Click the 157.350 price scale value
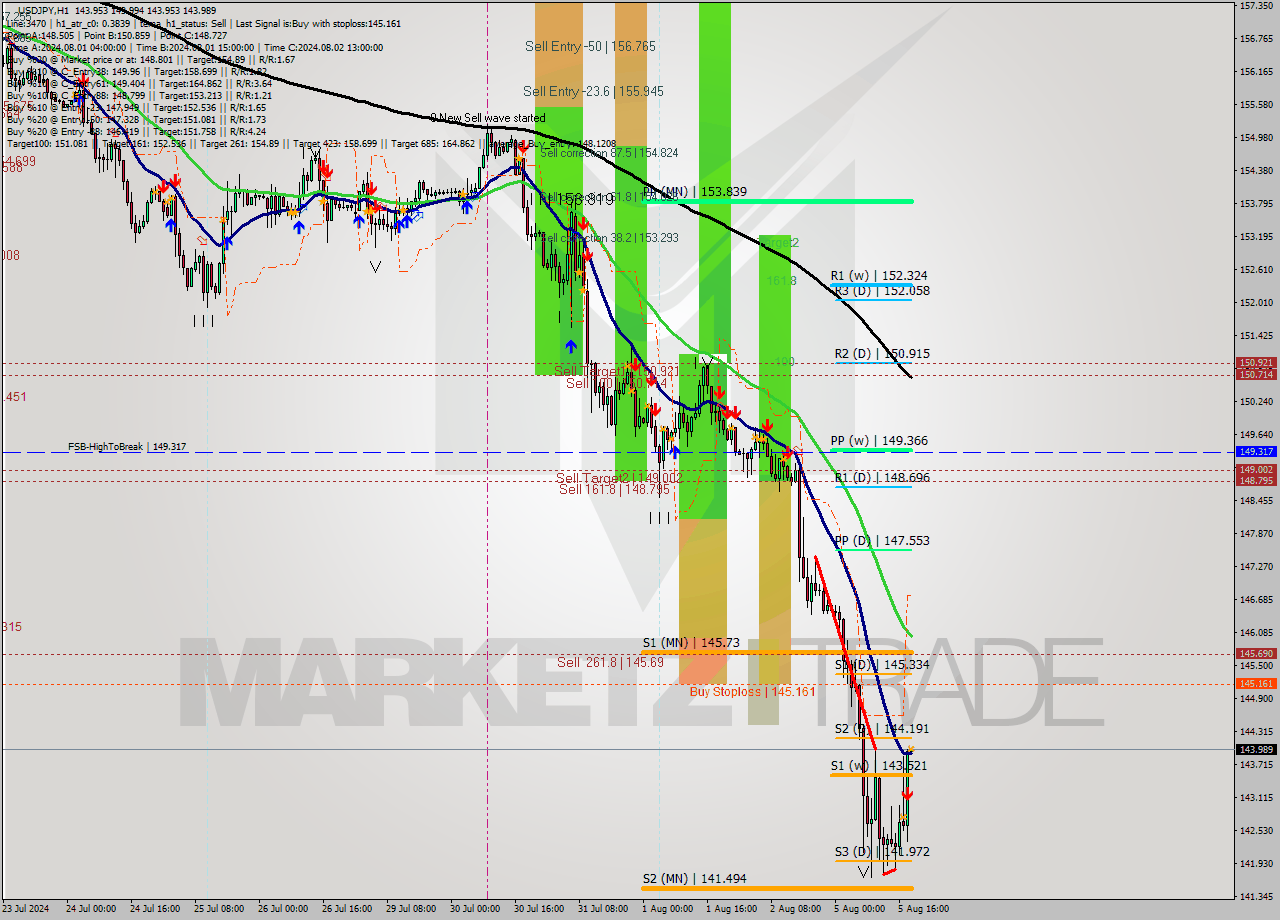The width and height of the screenshot is (1280, 920). pyautogui.click(x=1256, y=6)
